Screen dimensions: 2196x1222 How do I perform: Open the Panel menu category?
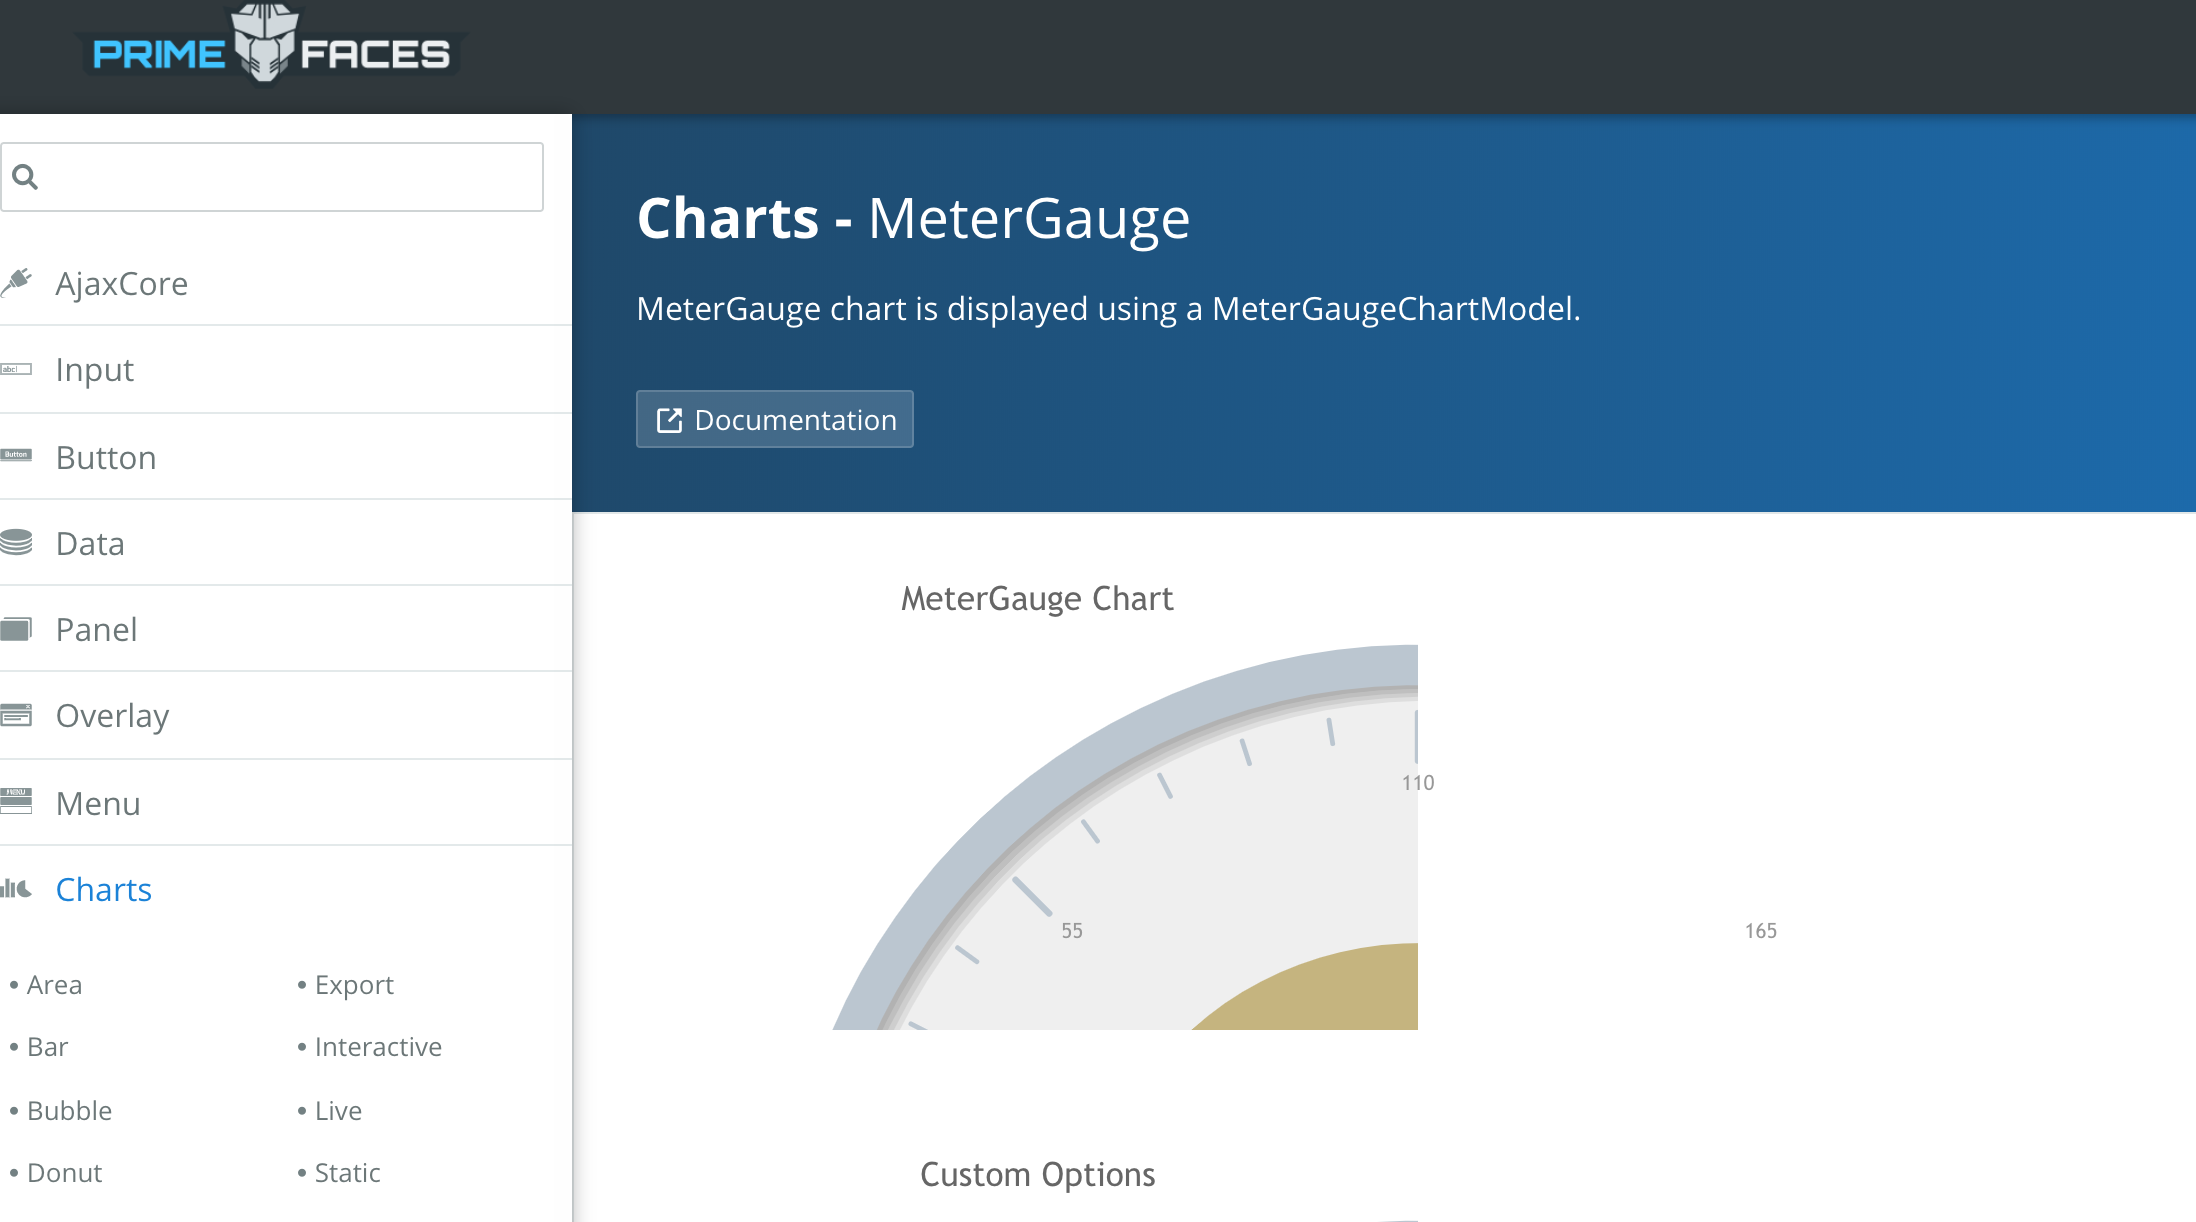click(x=96, y=630)
